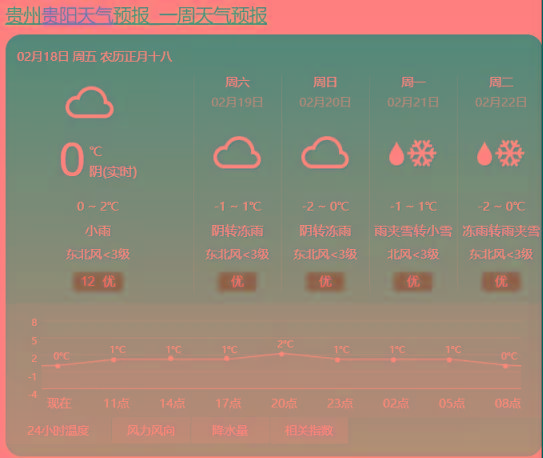Click the cloud icon for today's weather
543x458 pixels.
(90, 102)
